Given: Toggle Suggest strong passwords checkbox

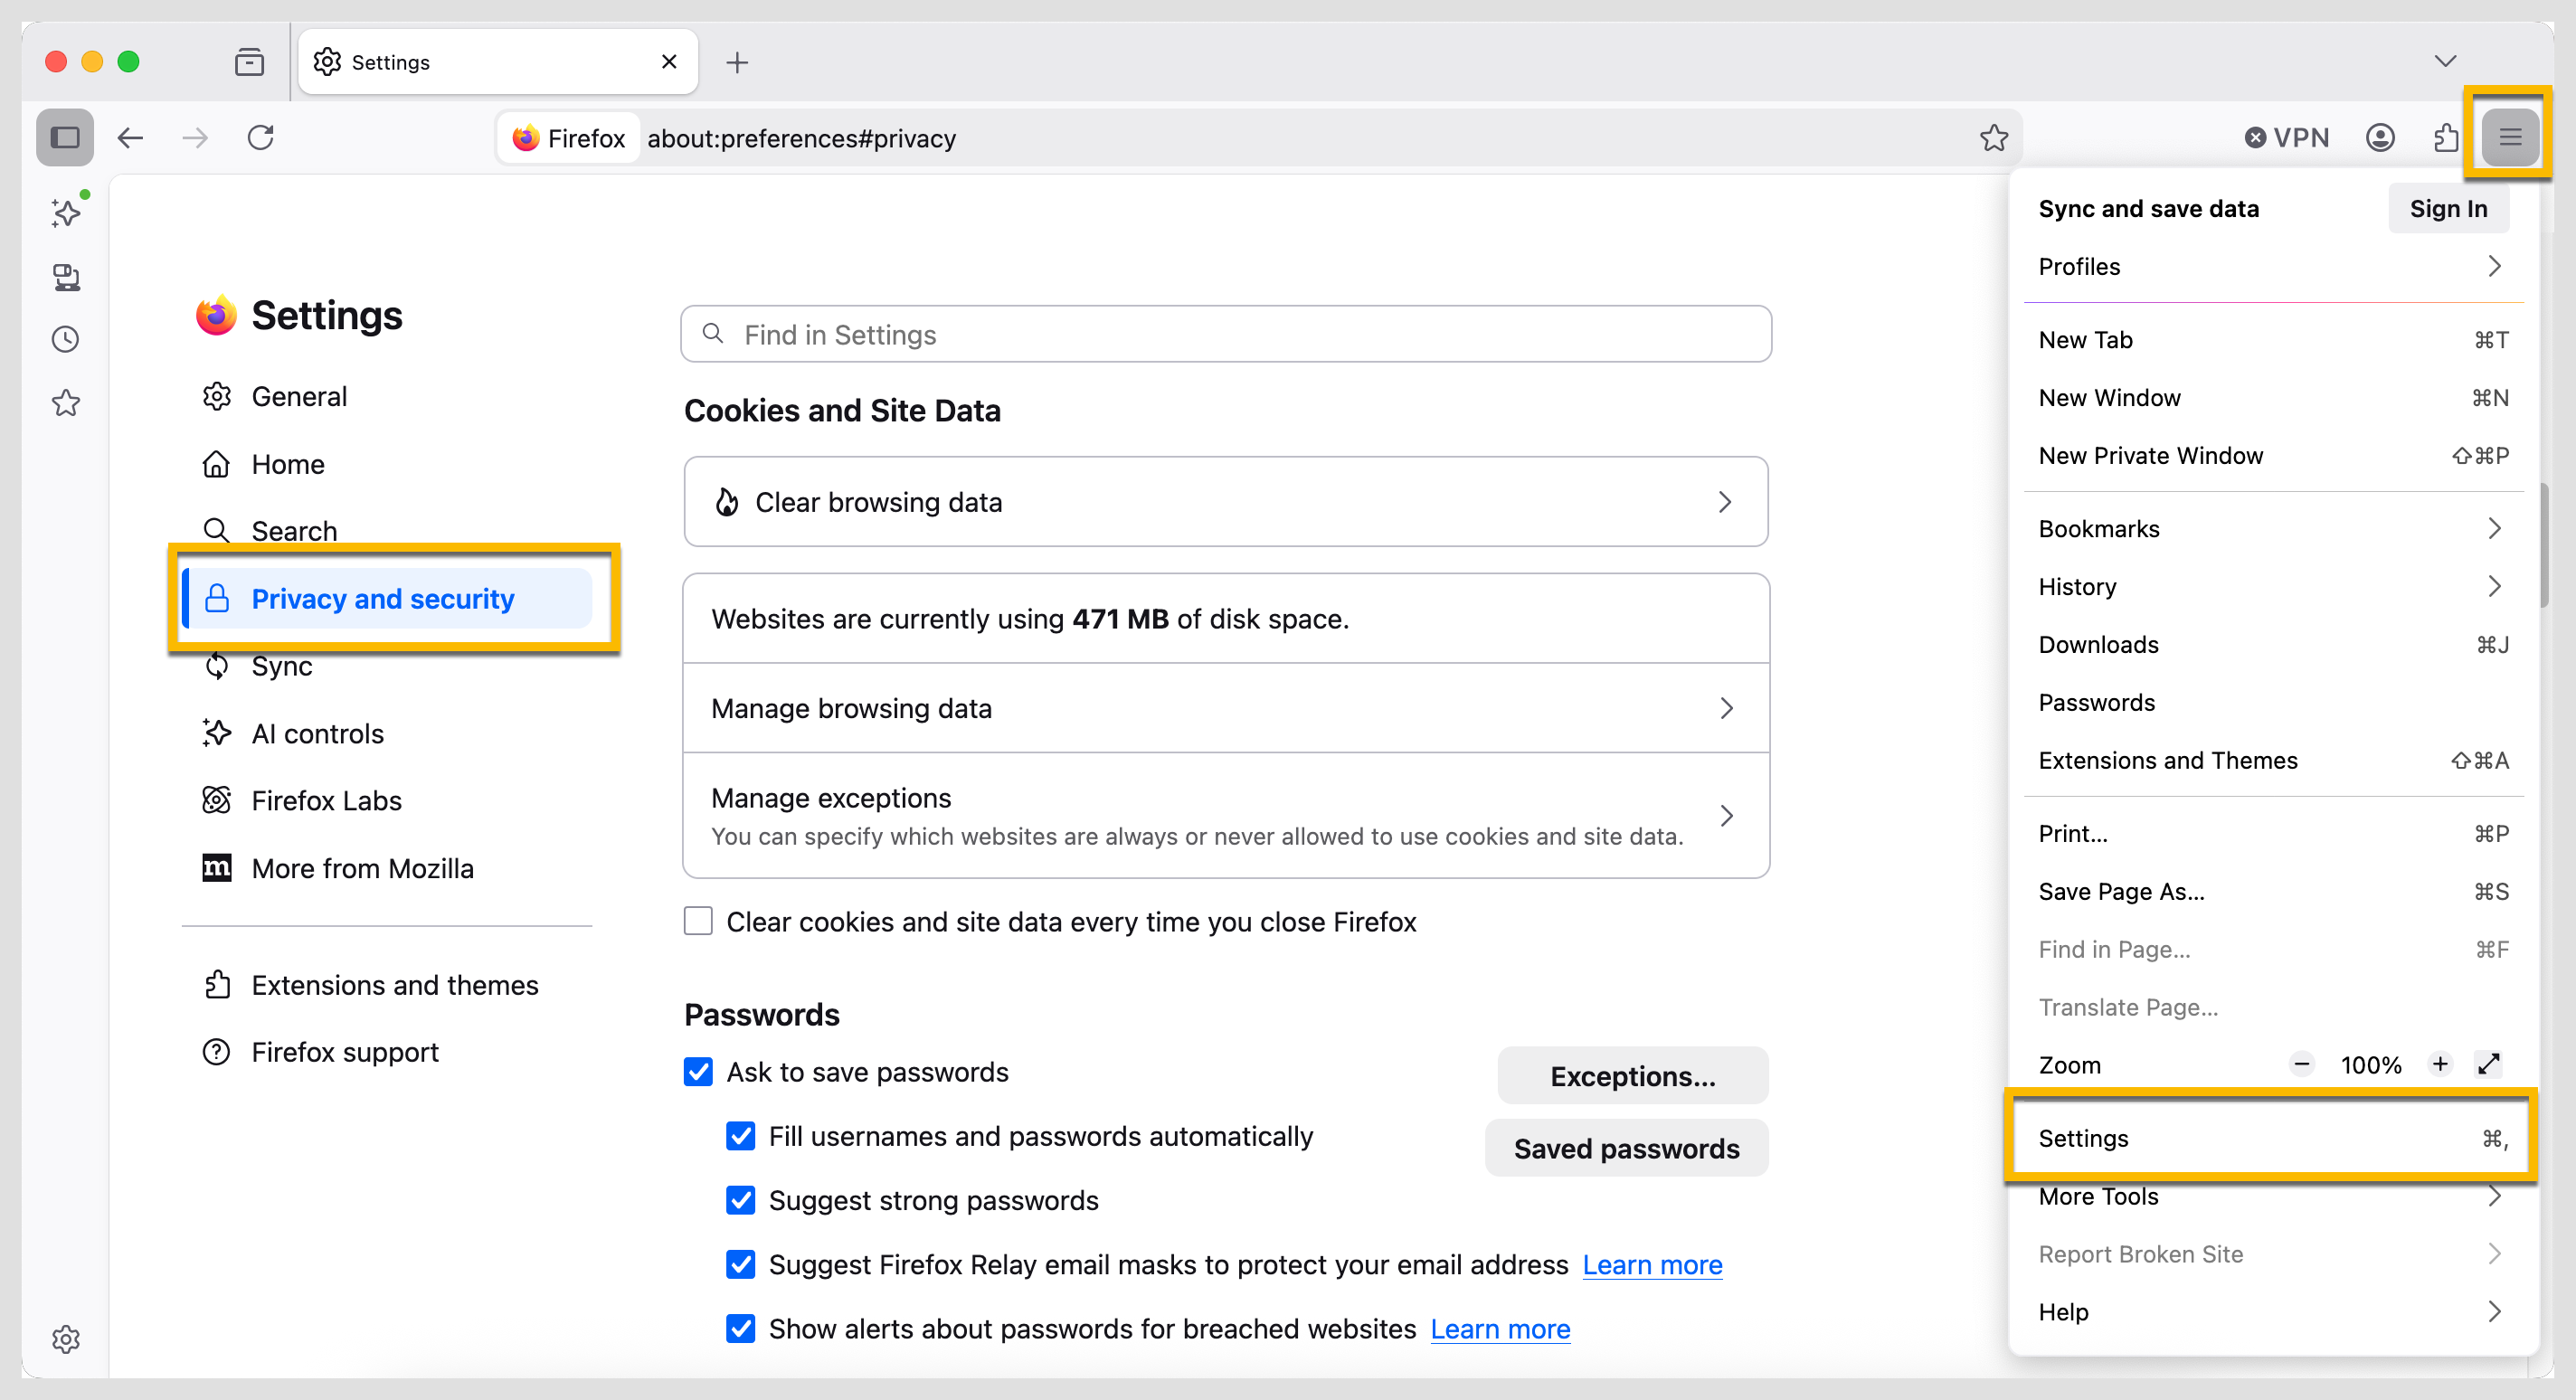Looking at the screenshot, I should click(740, 1200).
